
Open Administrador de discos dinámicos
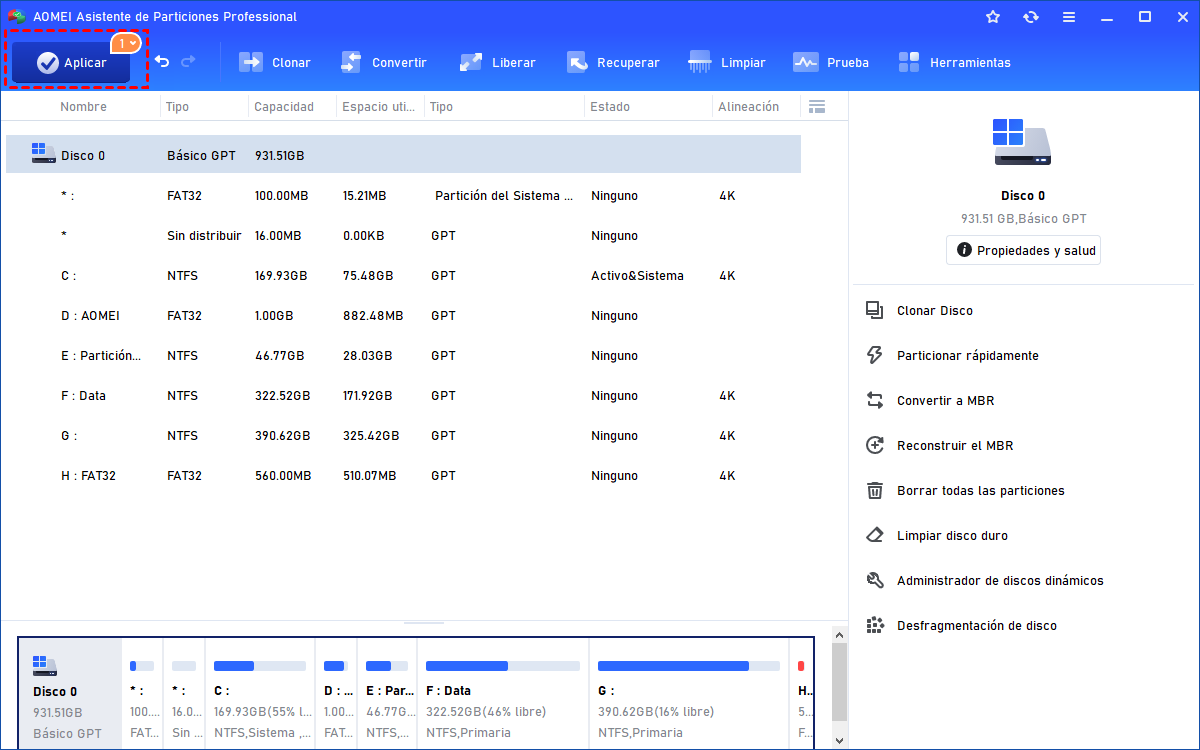point(1000,581)
